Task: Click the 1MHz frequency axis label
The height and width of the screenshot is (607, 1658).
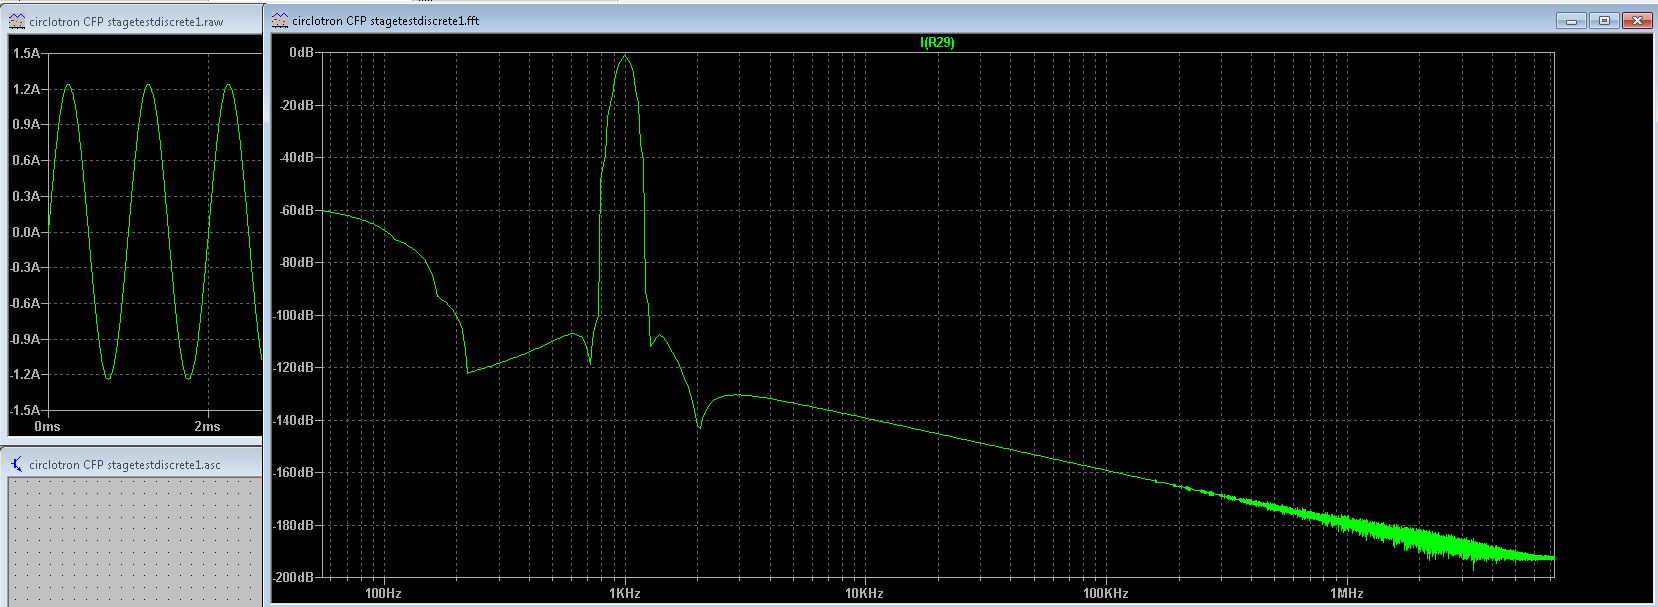Action: click(x=1347, y=593)
